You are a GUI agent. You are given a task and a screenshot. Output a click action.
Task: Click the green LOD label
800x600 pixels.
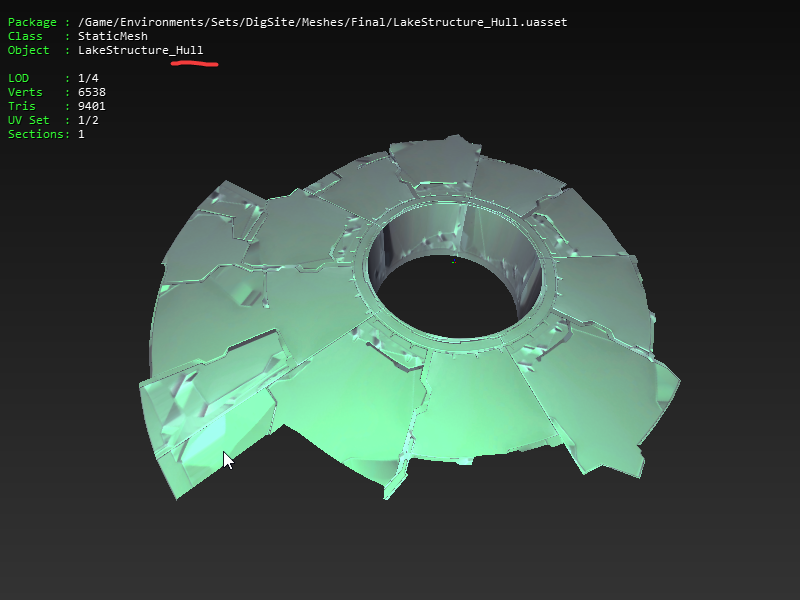click(x=18, y=78)
